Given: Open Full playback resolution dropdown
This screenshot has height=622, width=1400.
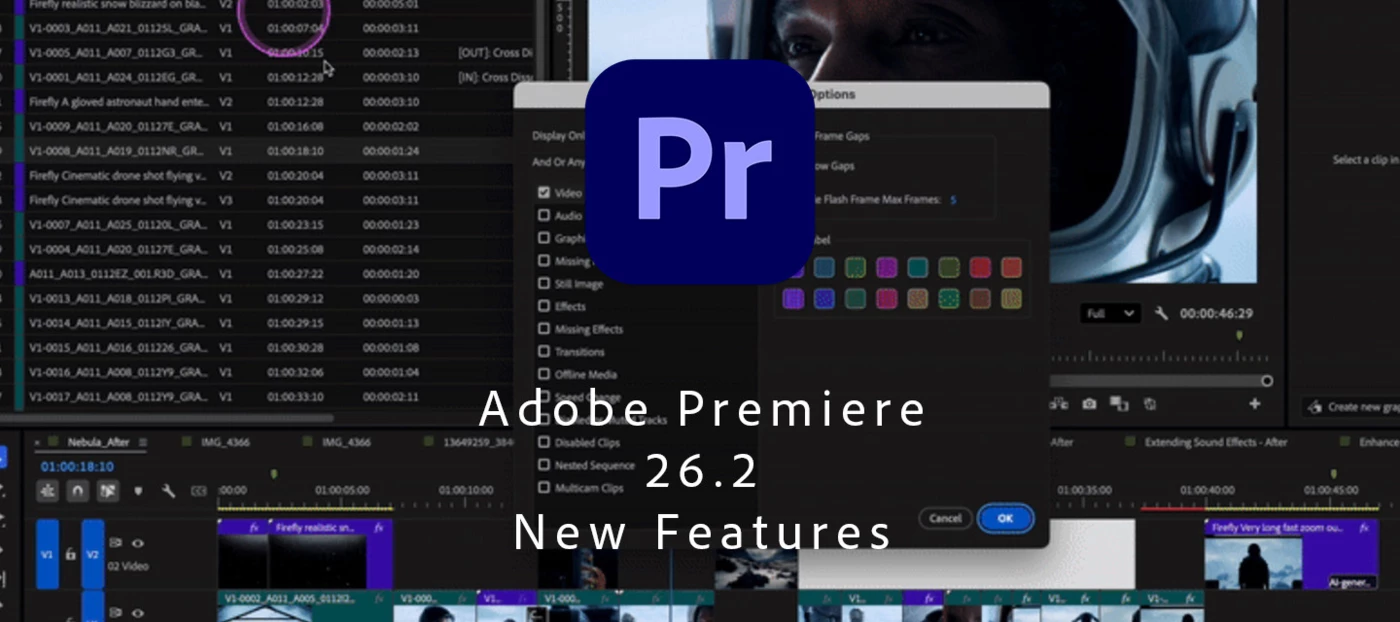Looking at the screenshot, I should coord(1111,313).
